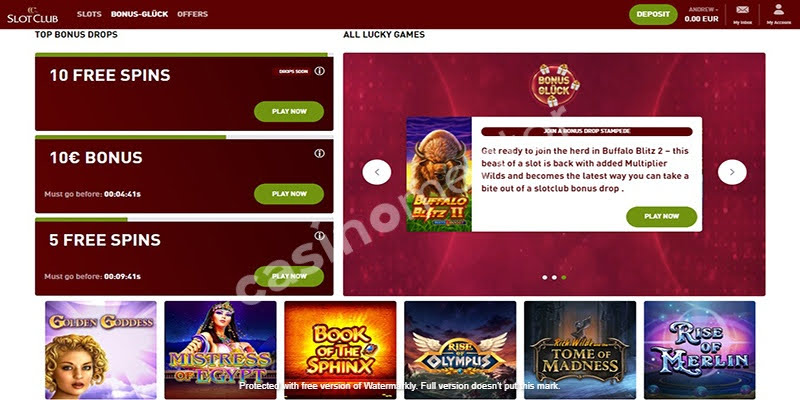Screen dimensions: 800x400
Task: Open the Rise of Merlin game thumbnail
Action: click(699, 349)
